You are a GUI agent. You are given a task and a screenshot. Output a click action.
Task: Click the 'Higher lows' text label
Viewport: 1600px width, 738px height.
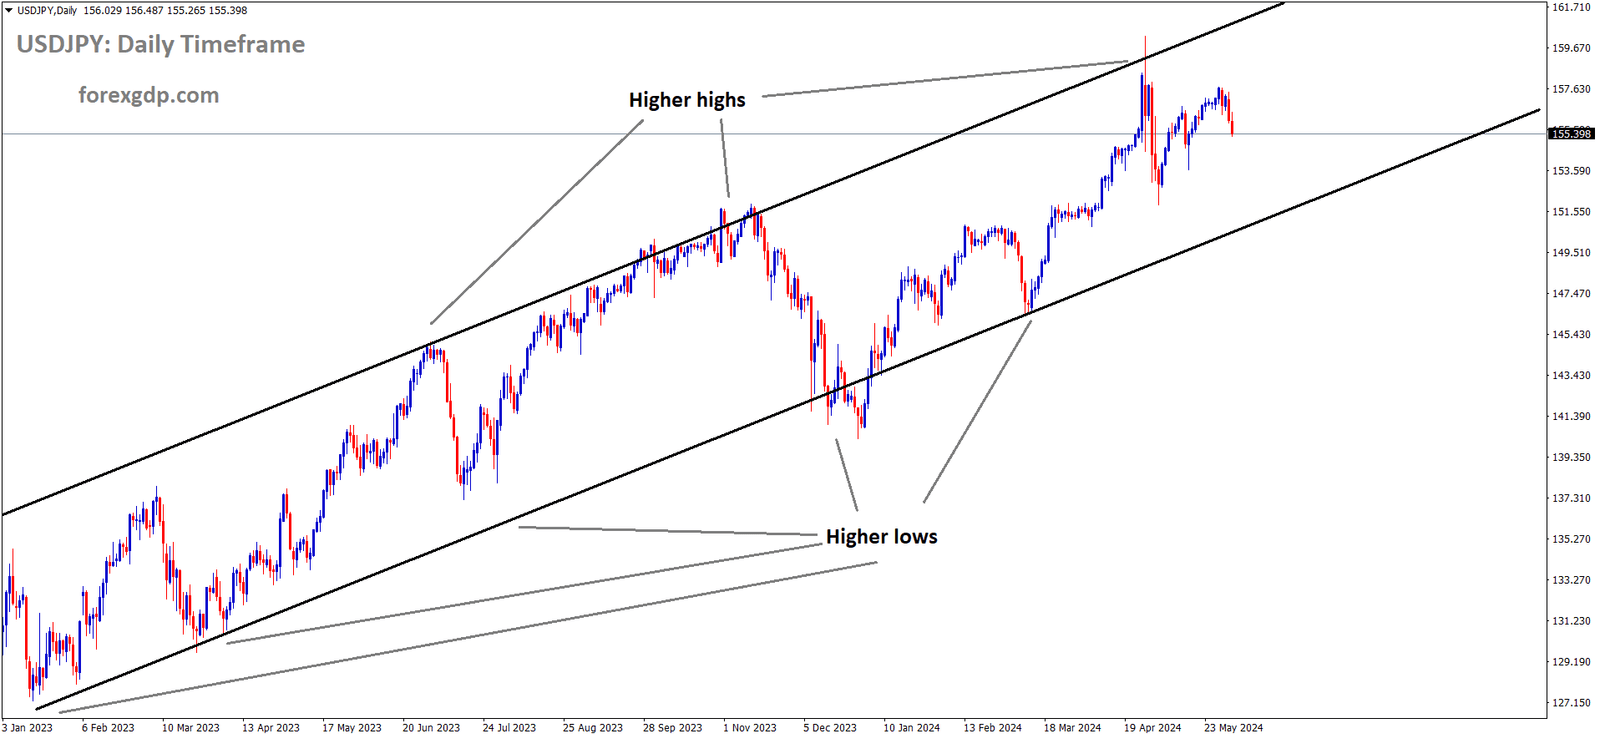coord(882,537)
